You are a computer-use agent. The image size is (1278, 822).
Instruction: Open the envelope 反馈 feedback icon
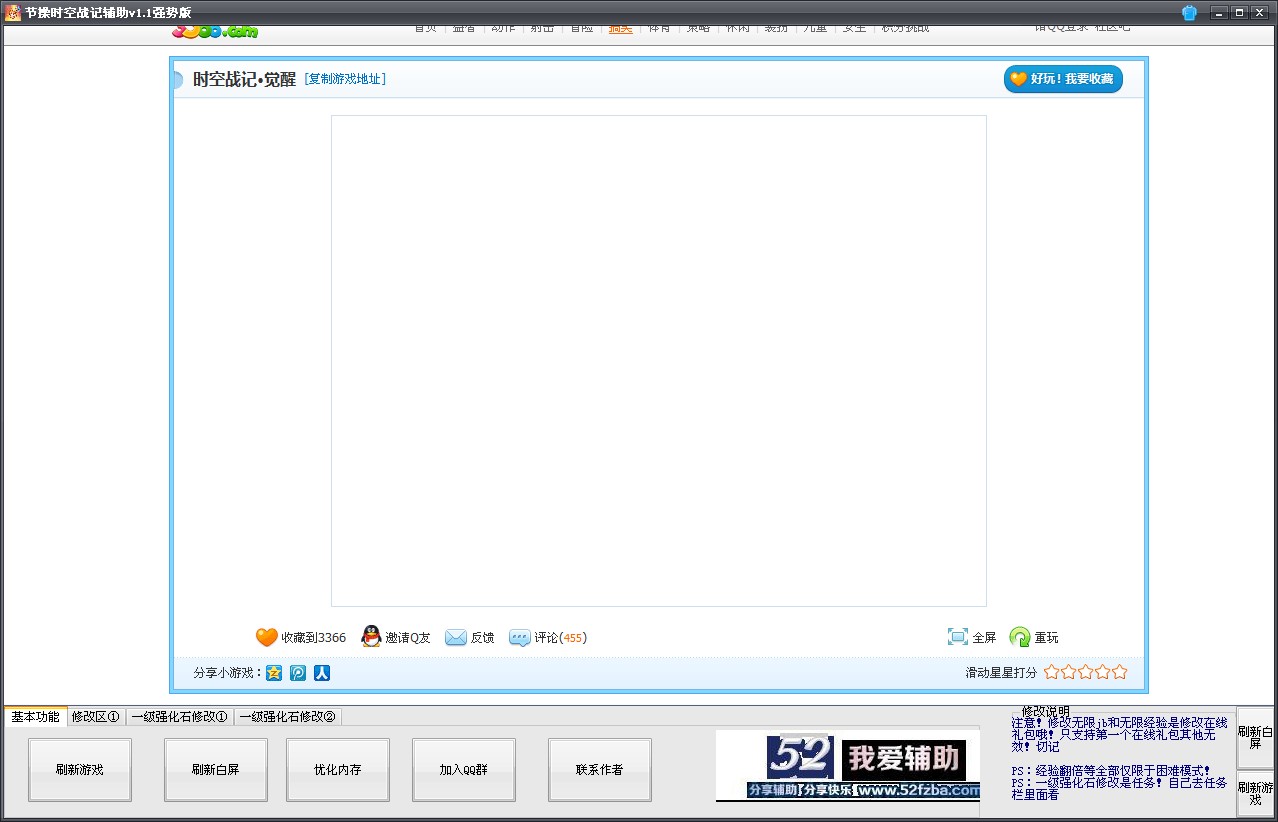456,637
